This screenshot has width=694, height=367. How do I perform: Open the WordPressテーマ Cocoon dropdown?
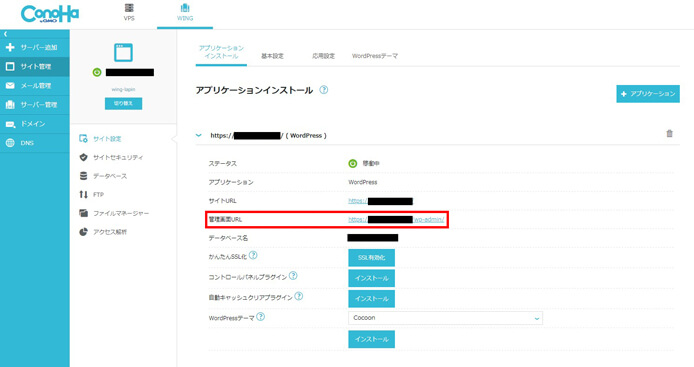pyautogui.click(x=445, y=318)
